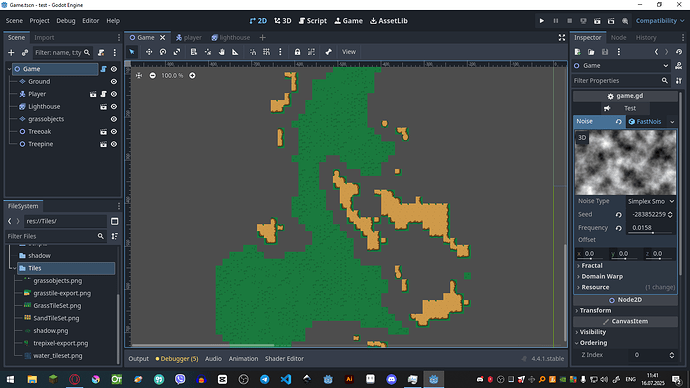Run the project with play button

[x=542, y=21]
